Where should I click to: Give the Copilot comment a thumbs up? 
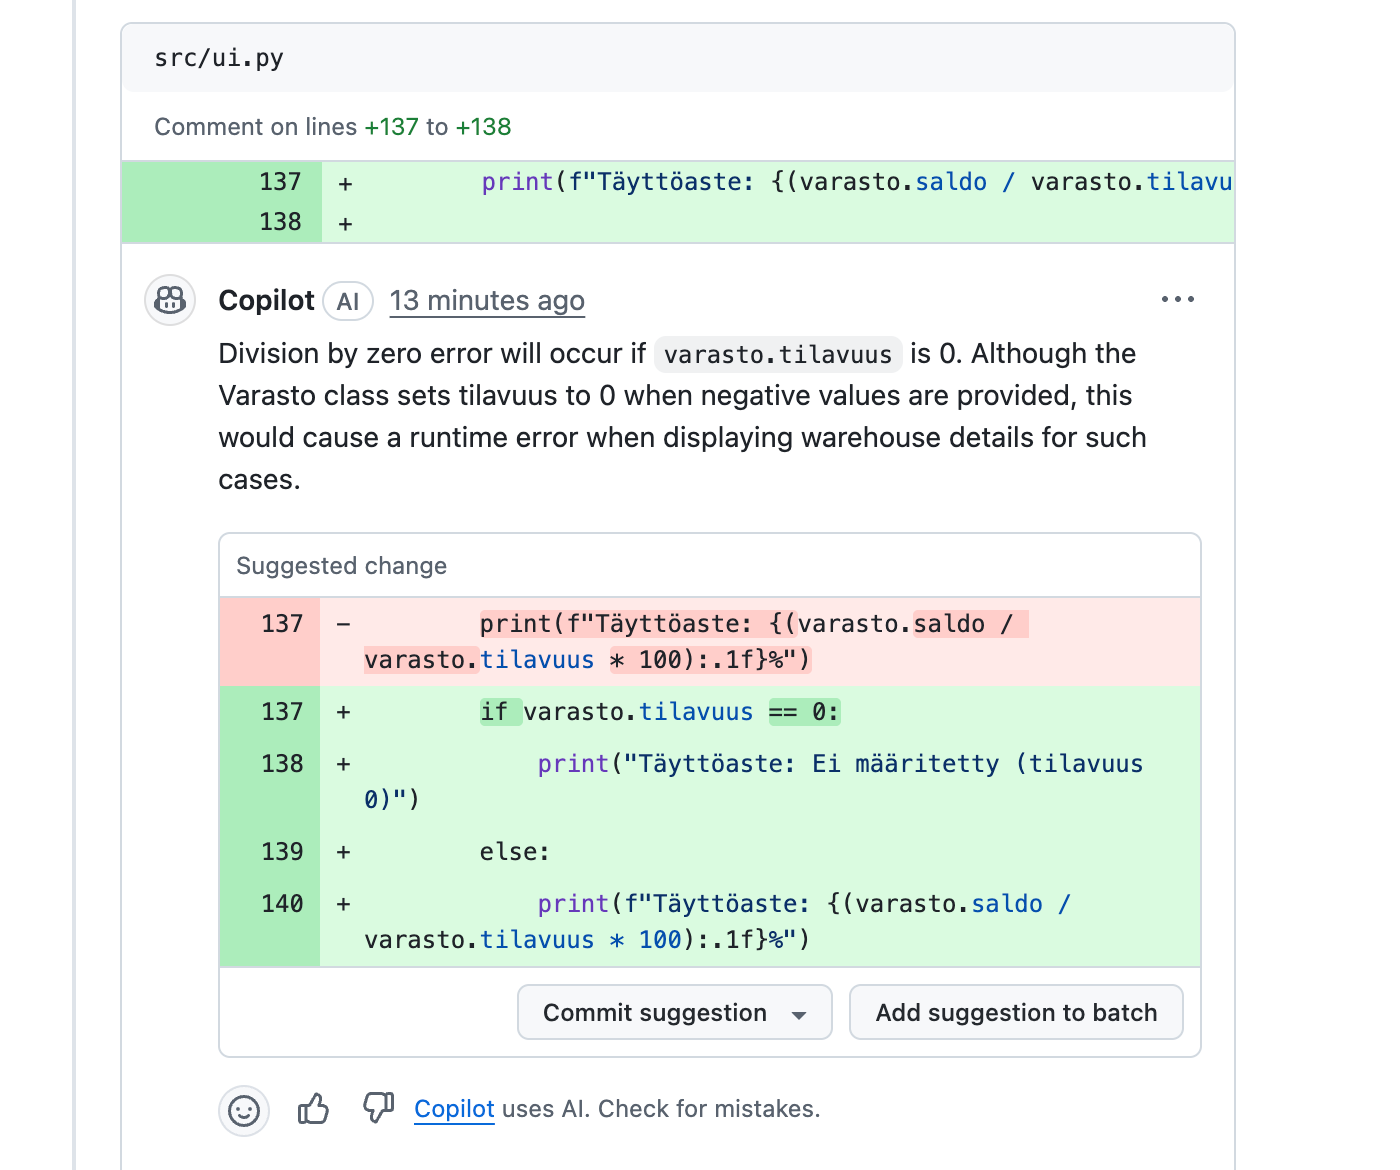coord(313,1108)
